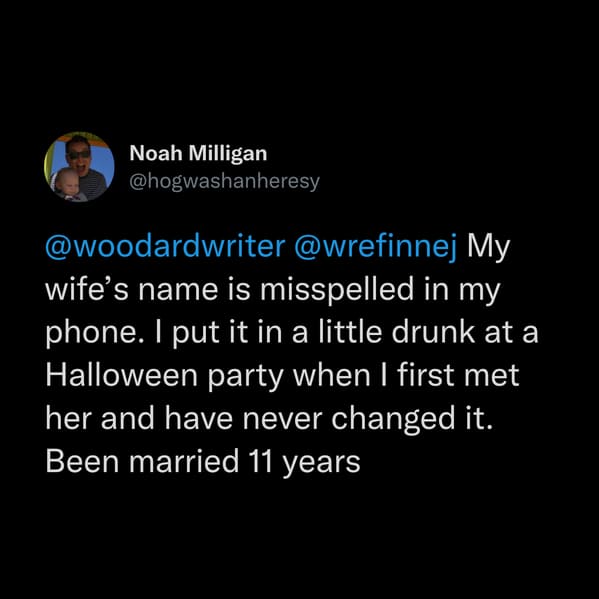Click the word "Halloween" in the tweet
Image resolution: width=599 pixels, height=599 pixels.
[x=121, y=376]
